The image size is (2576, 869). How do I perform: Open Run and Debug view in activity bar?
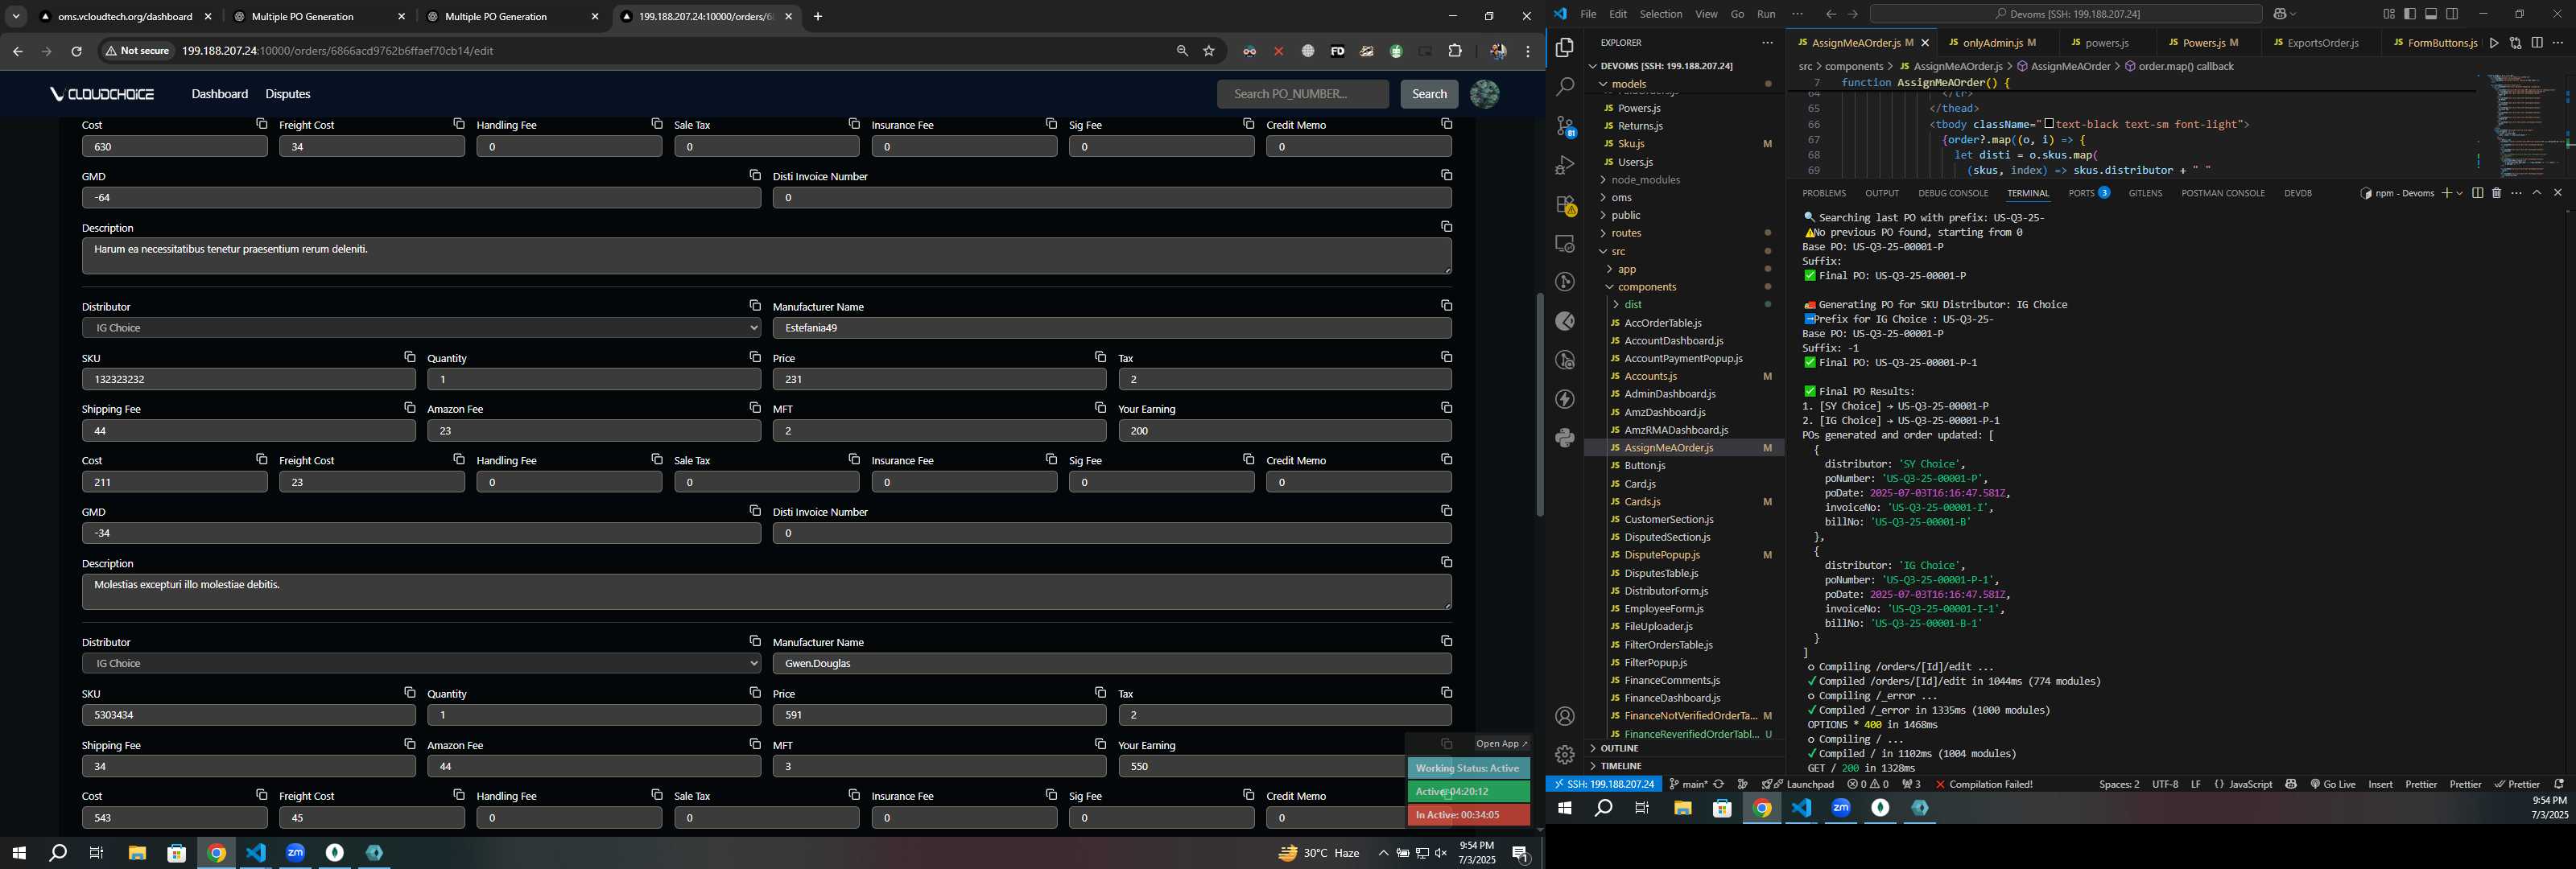click(x=1565, y=165)
